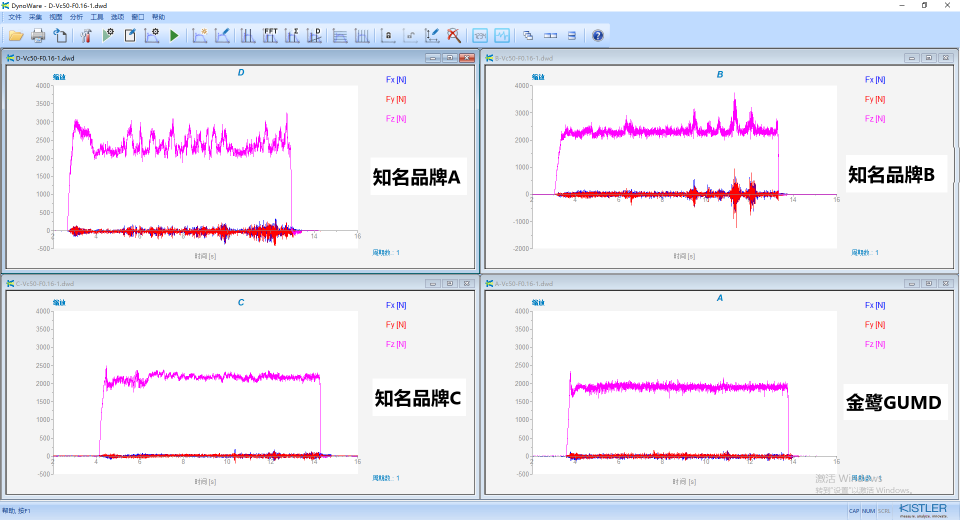Click the 时间 [s] axis label in graph C
The height and width of the screenshot is (520, 960).
click(x=205, y=482)
